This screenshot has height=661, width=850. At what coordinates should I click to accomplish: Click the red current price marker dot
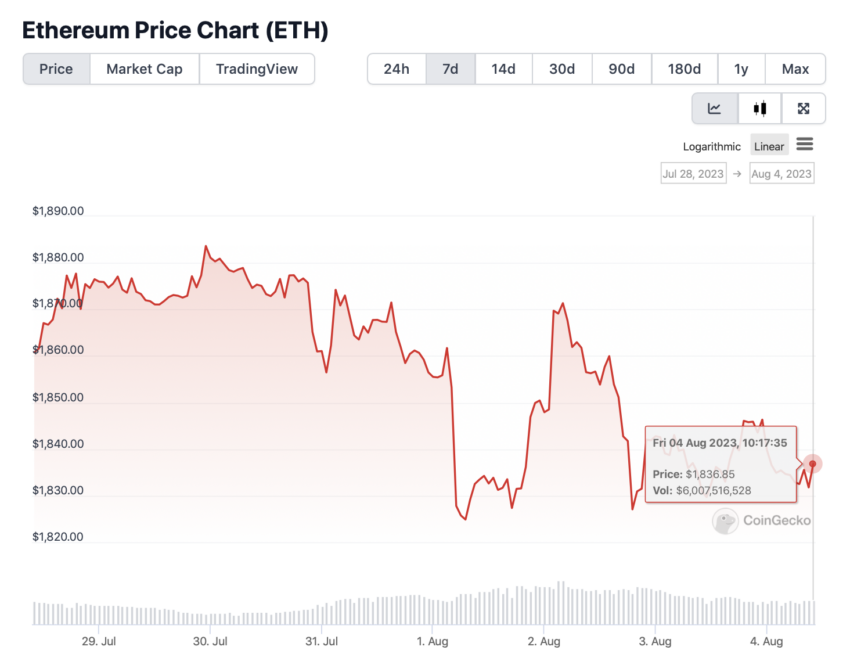click(x=813, y=464)
